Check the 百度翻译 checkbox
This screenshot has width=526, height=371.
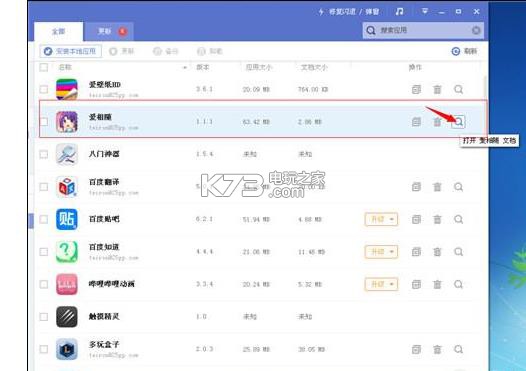(44, 187)
